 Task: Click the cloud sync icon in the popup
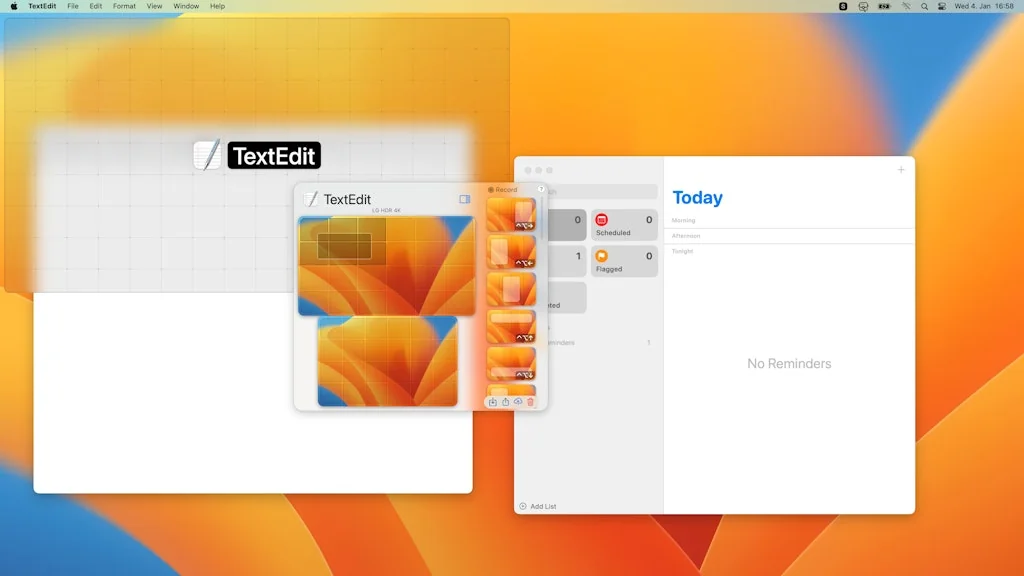(x=518, y=402)
